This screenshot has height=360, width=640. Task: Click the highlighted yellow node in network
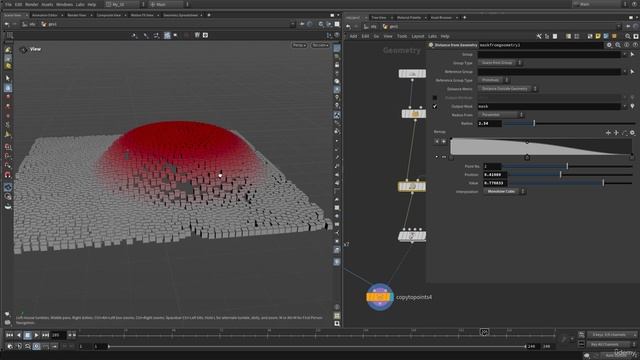(x=412, y=187)
